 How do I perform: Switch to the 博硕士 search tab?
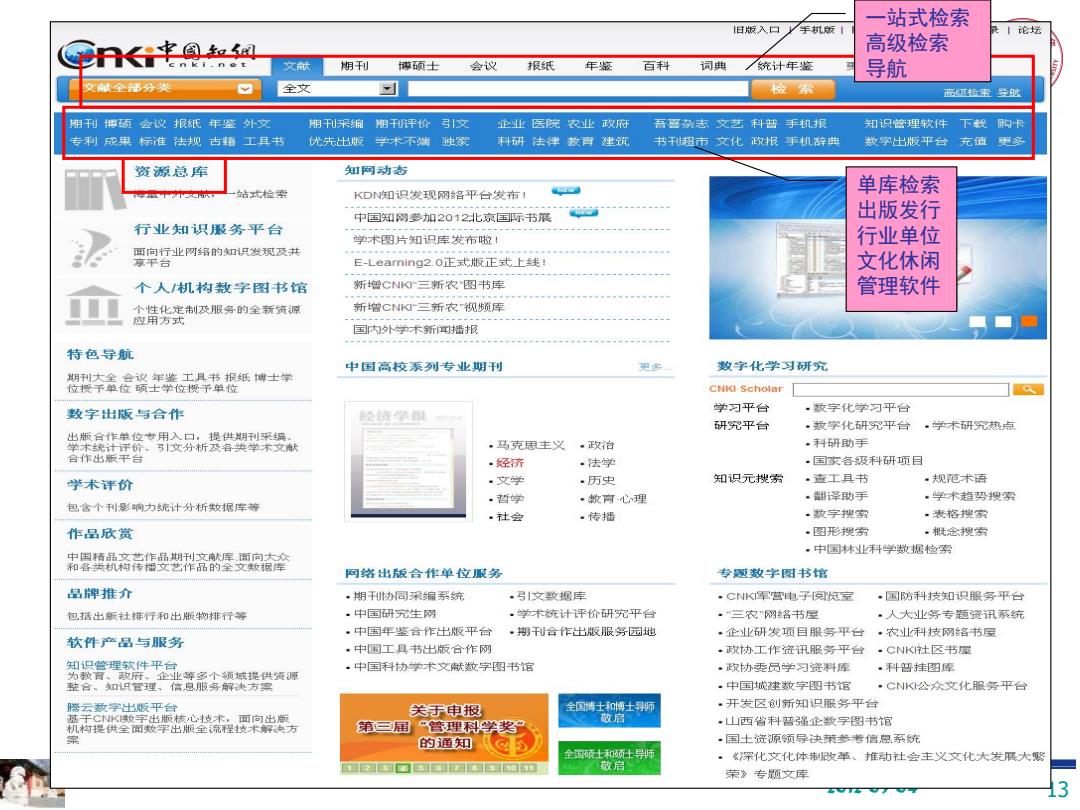tap(419, 66)
